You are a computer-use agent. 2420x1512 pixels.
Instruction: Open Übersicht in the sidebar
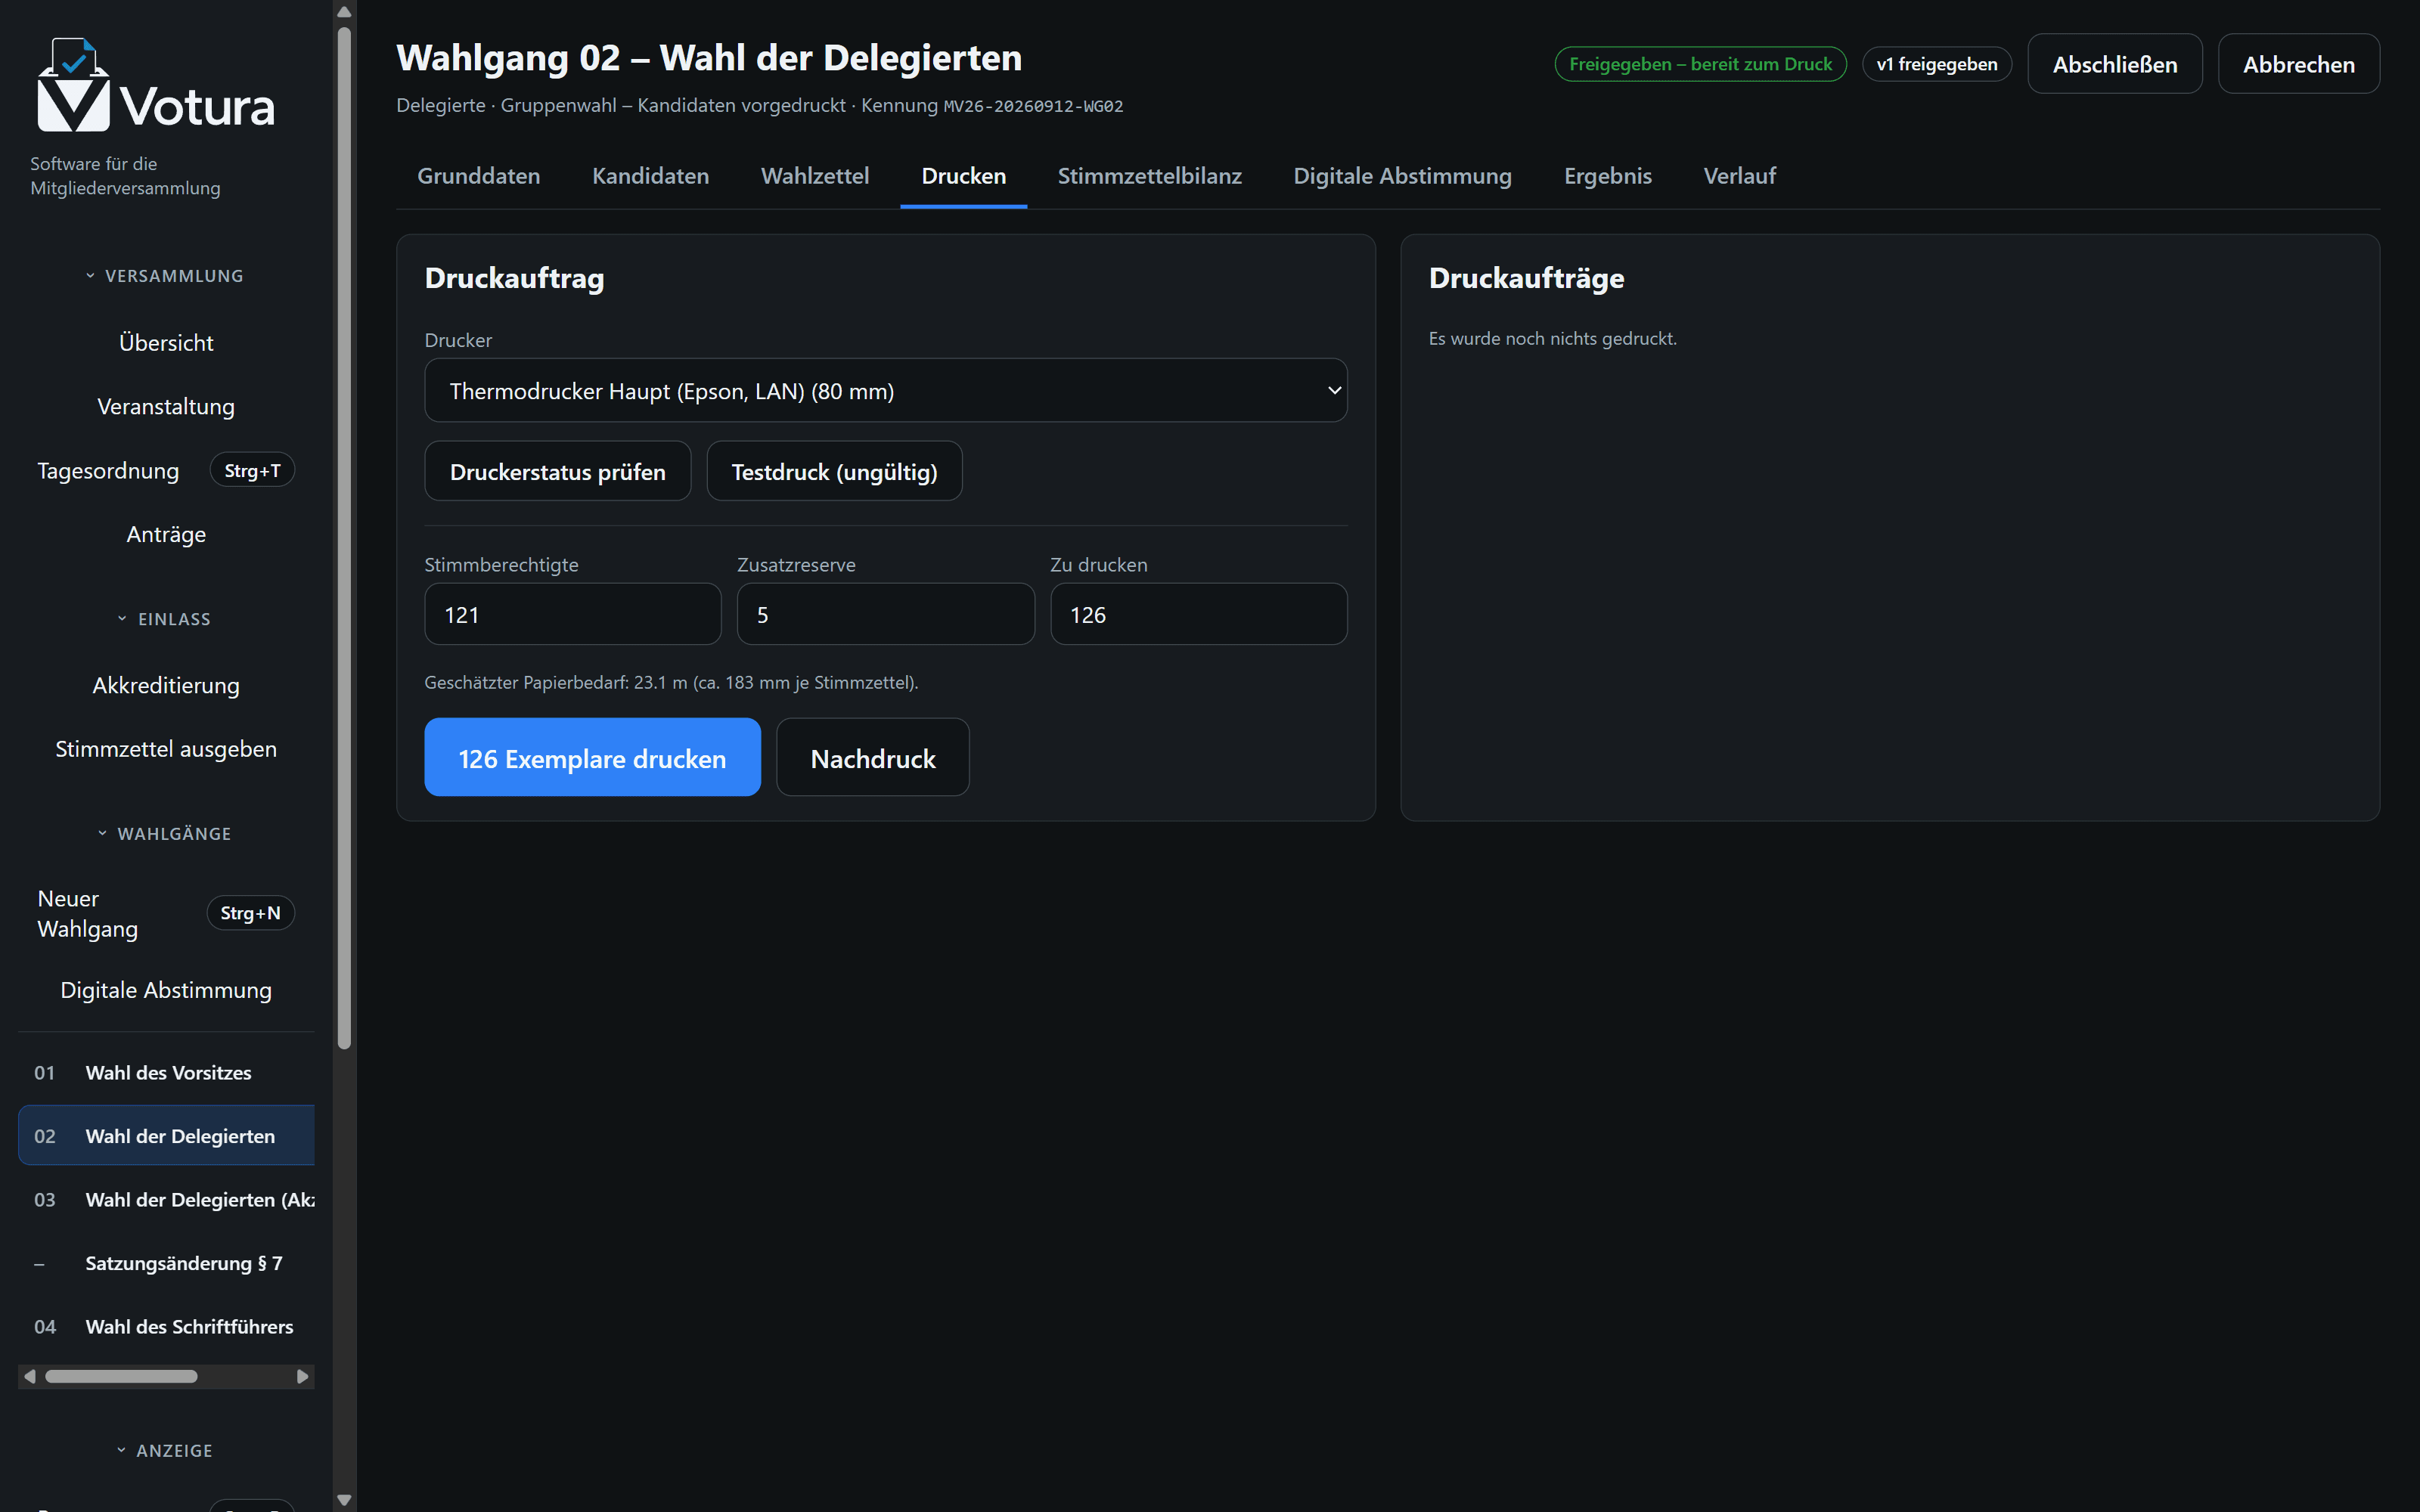pyautogui.click(x=166, y=343)
